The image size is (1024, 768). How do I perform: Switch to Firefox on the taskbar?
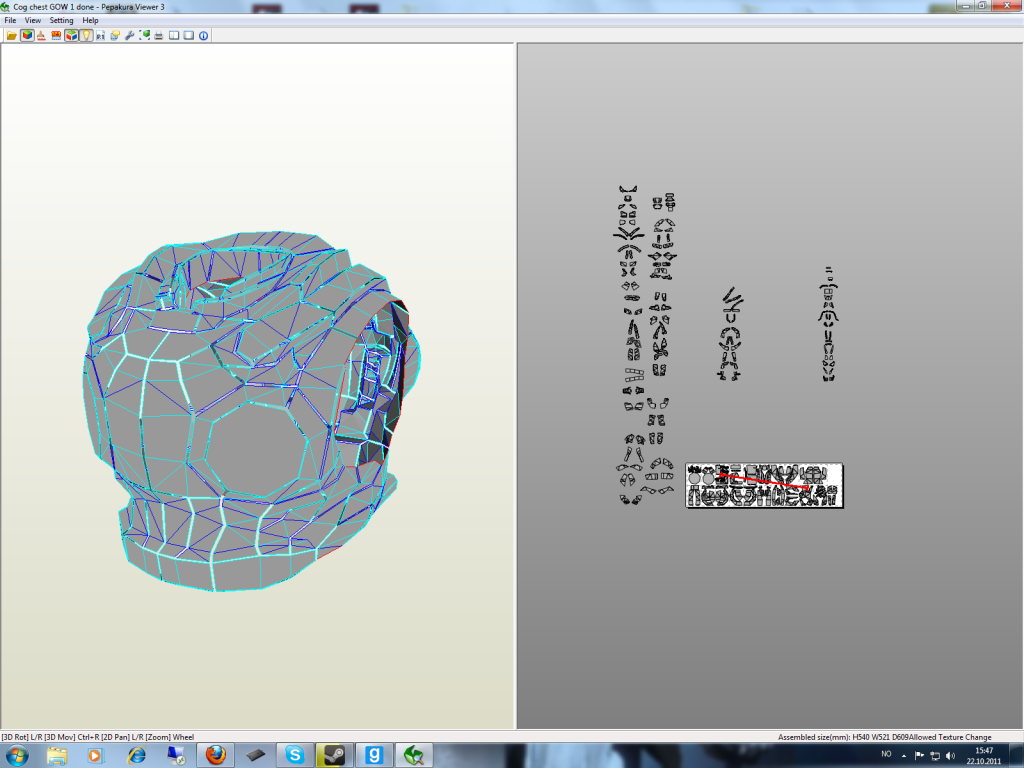click(216, 756)
